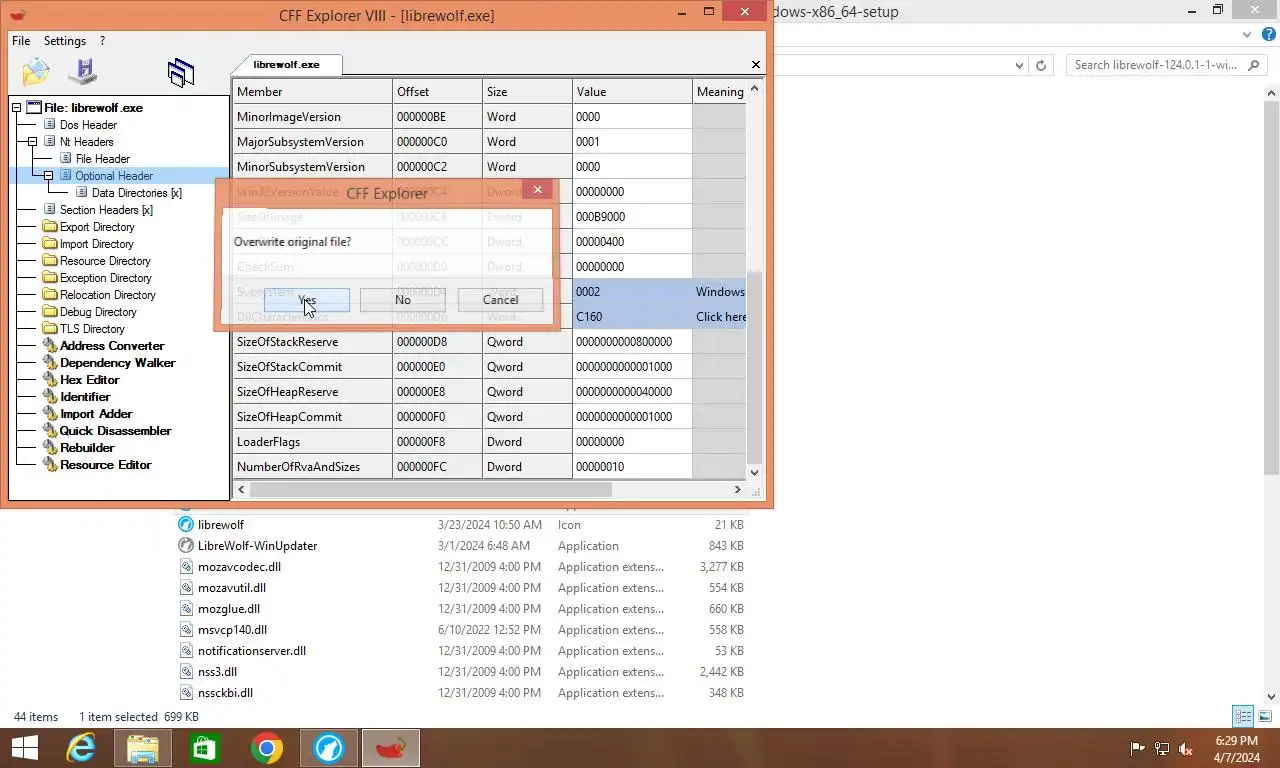Select Dos Header in the tree
This screenshot has height=768, width=1280.
click(x=88, y=125)
